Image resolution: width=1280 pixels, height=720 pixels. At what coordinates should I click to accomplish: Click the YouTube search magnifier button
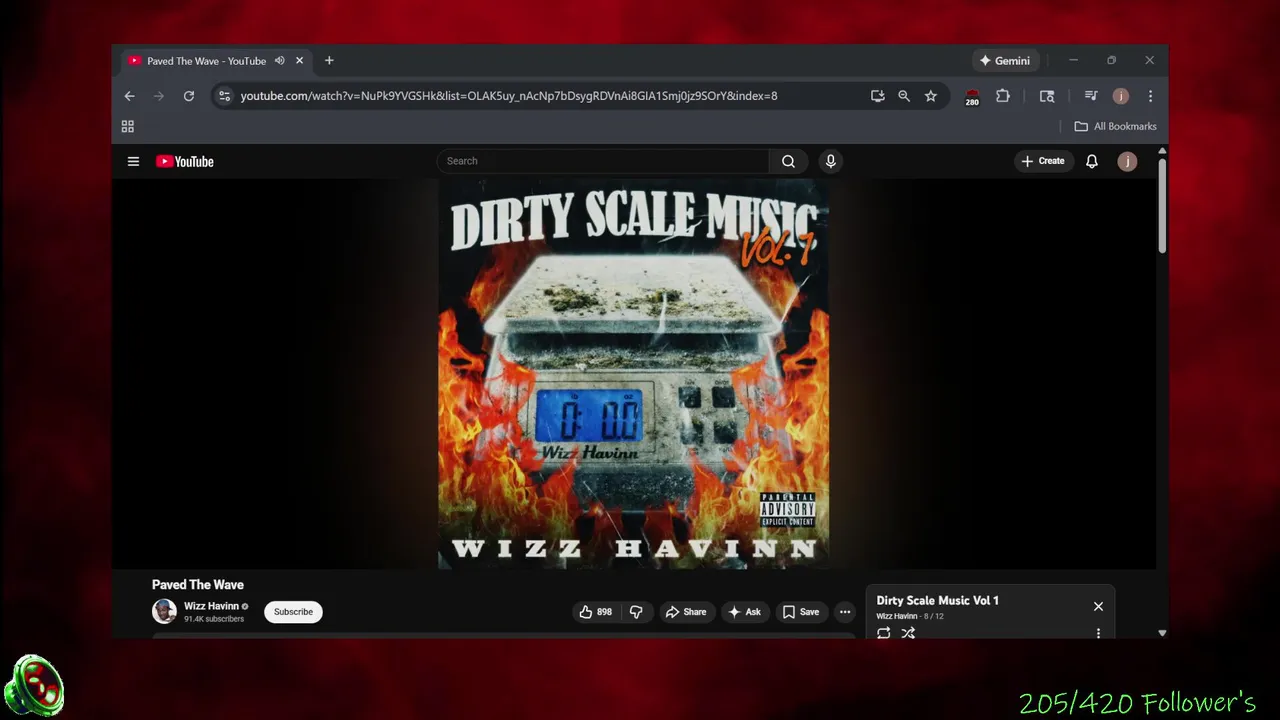click(788, 161)
